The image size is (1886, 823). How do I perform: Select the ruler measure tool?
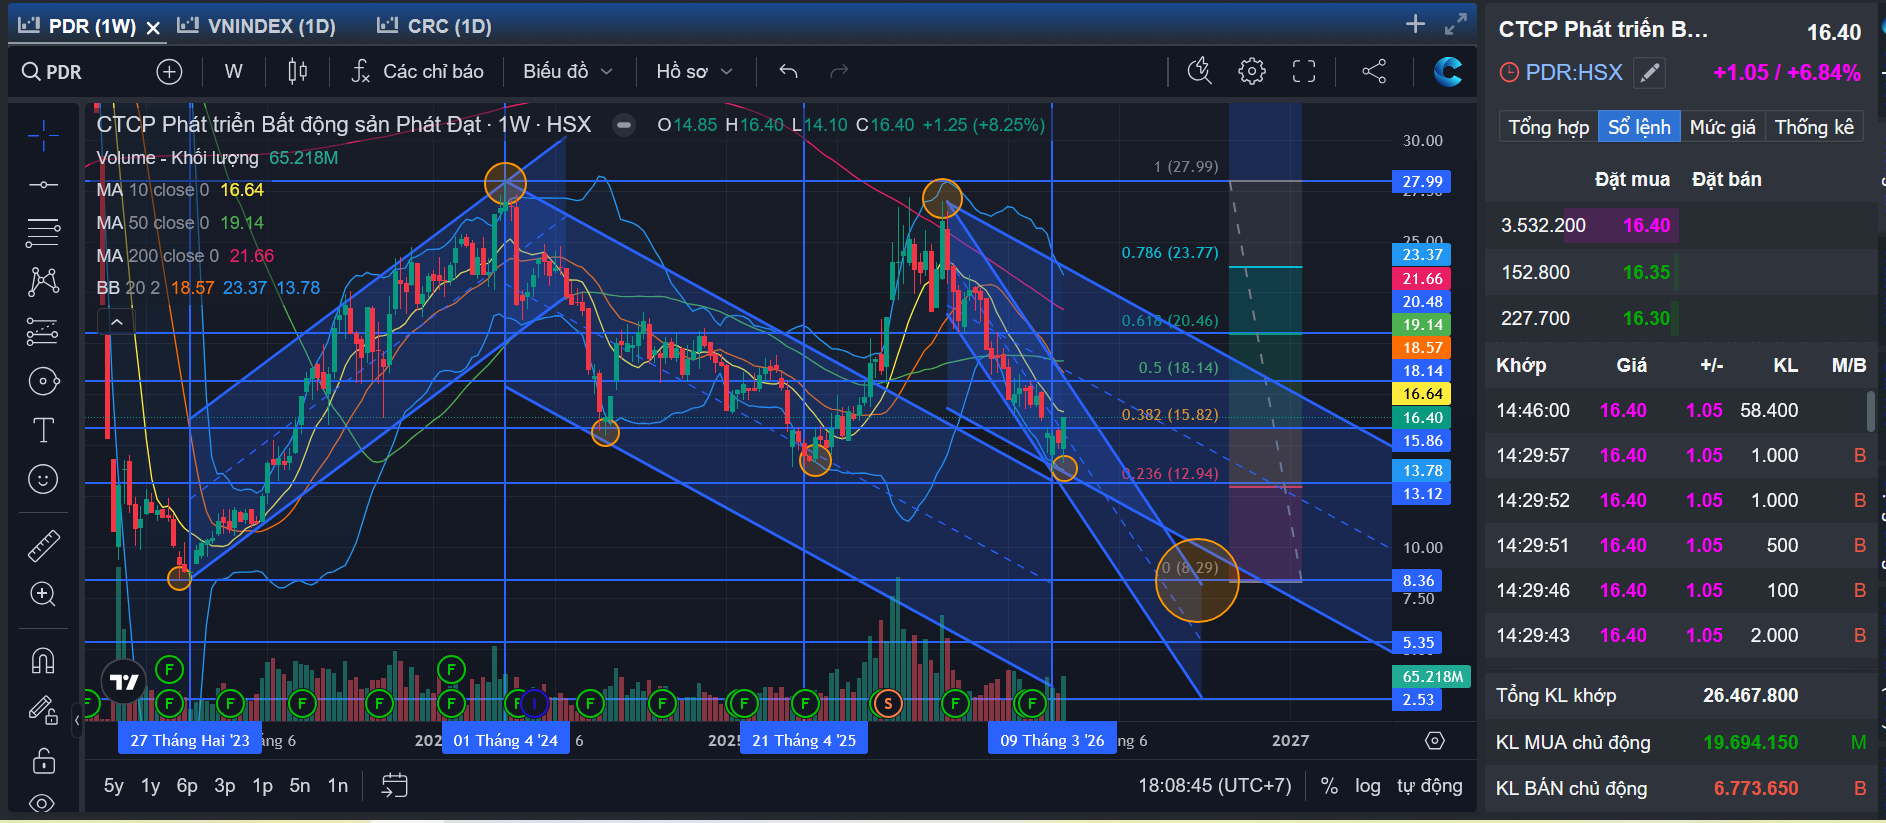[x=43, y=545]
